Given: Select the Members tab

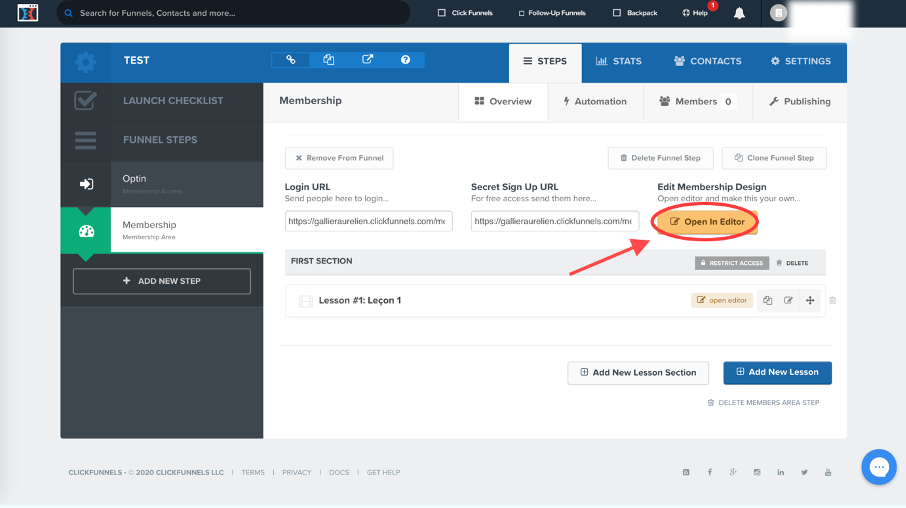Looking at the screenshot, I should [697, 102].
